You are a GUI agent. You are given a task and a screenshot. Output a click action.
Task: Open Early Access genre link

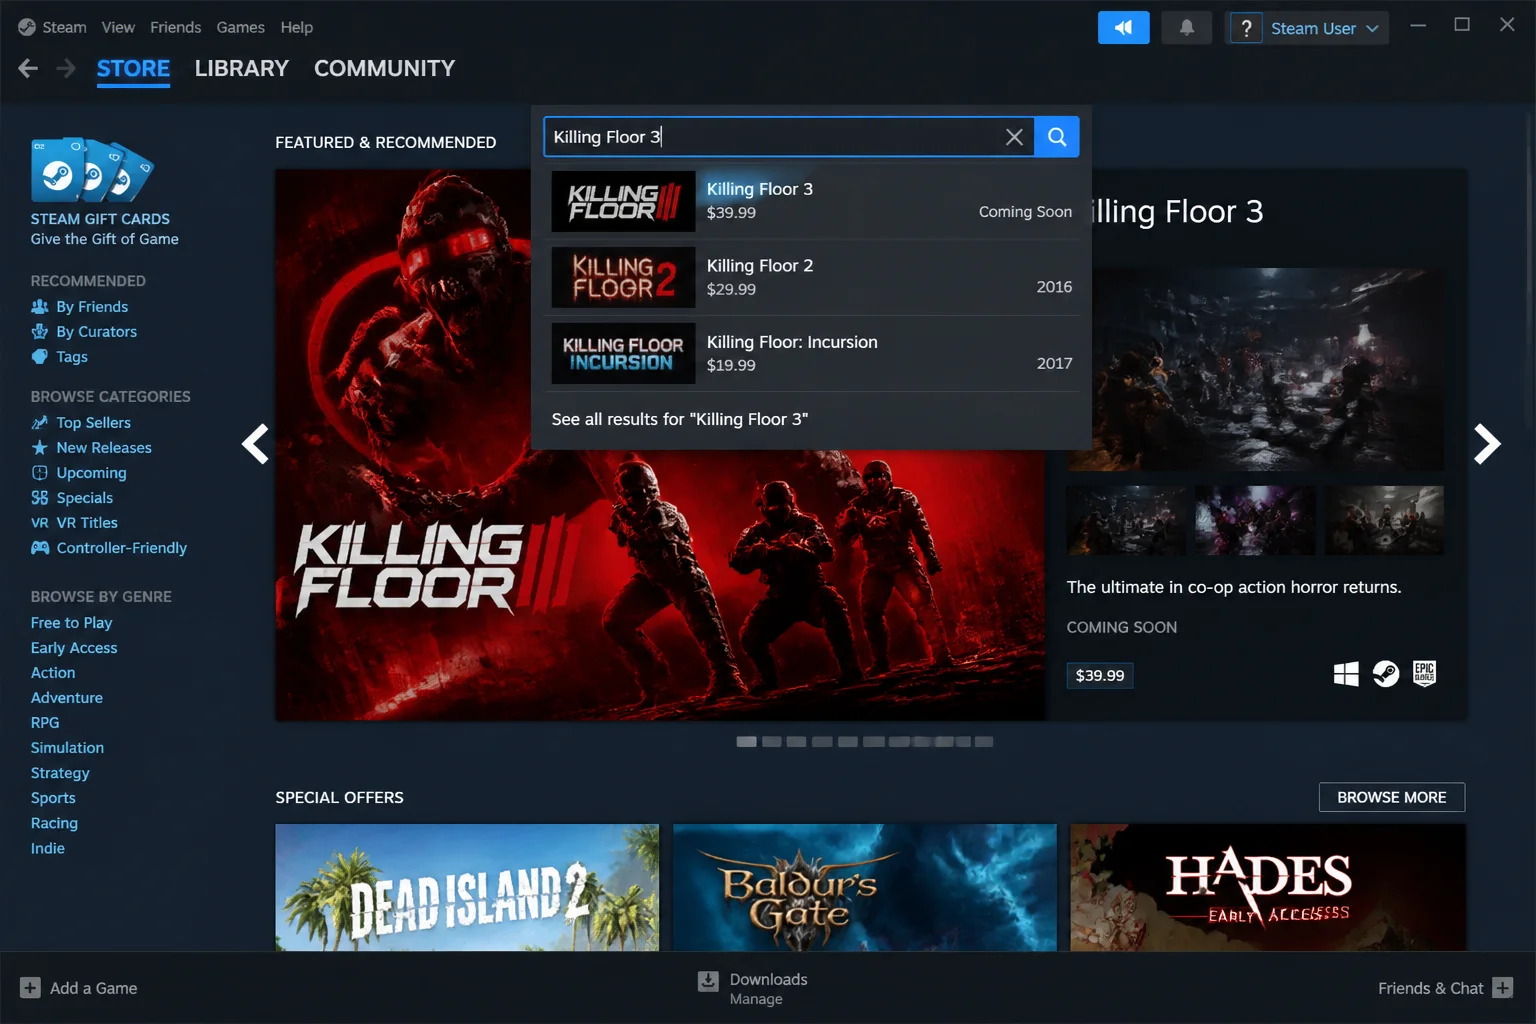(74, 648)
